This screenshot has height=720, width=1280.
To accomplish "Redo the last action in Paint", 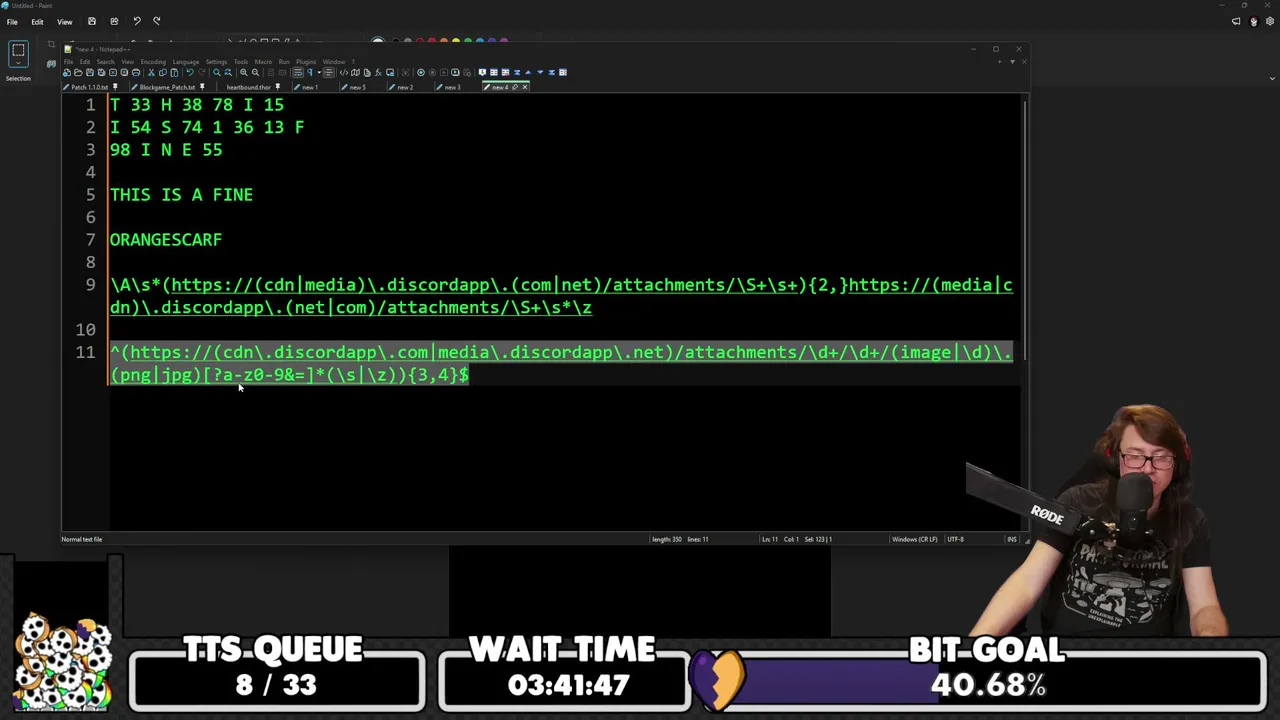I will click(156, 21).
